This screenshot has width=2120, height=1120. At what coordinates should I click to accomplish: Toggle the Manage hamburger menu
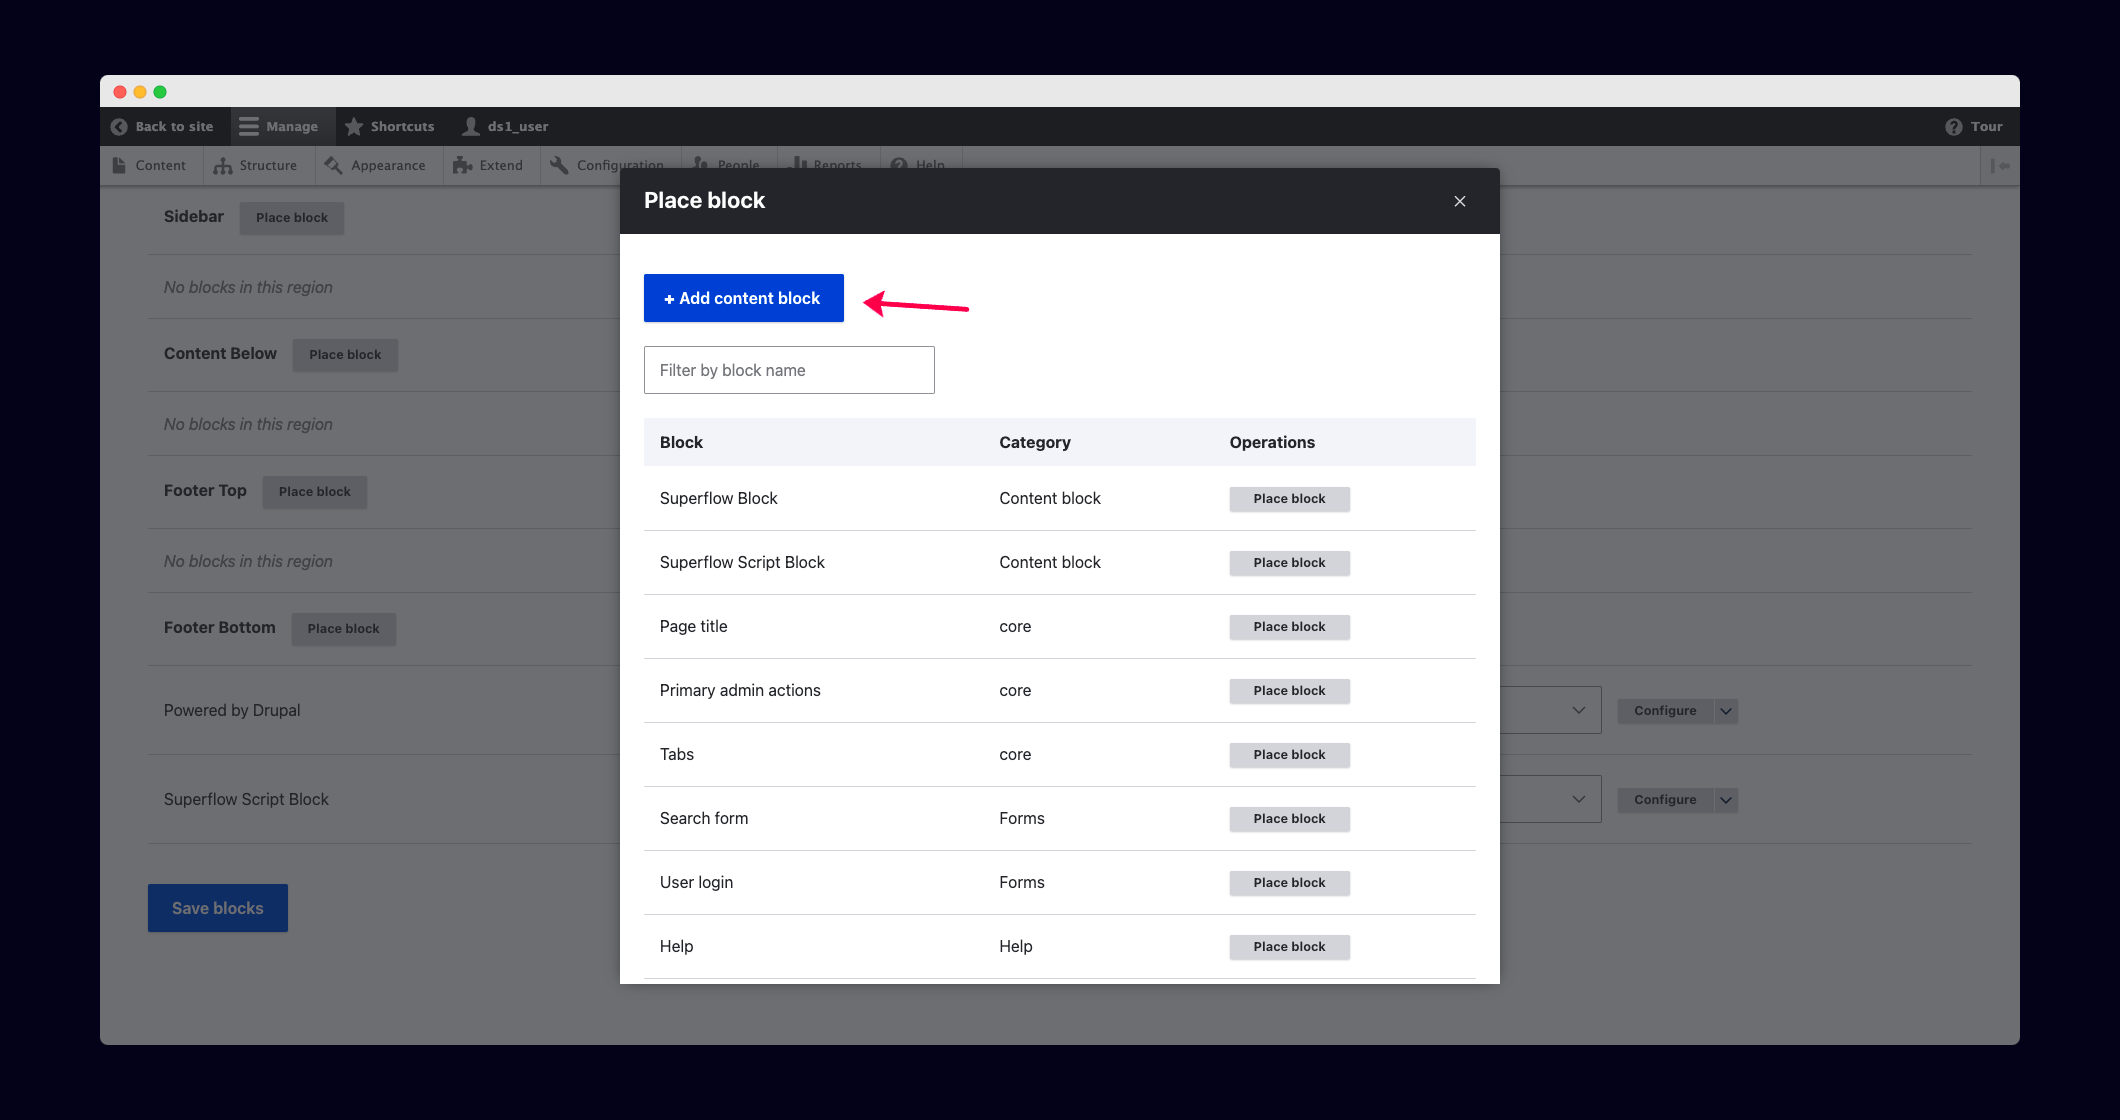[x=249, y=127]
